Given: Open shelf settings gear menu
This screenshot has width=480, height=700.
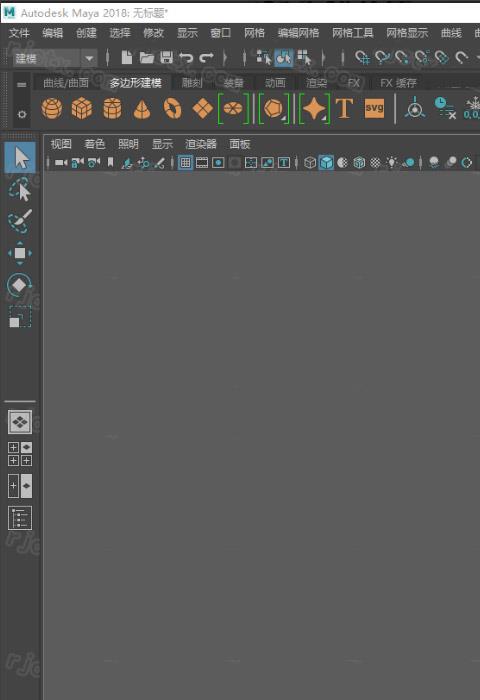Looking at the screenshot, I should point(21,114).
